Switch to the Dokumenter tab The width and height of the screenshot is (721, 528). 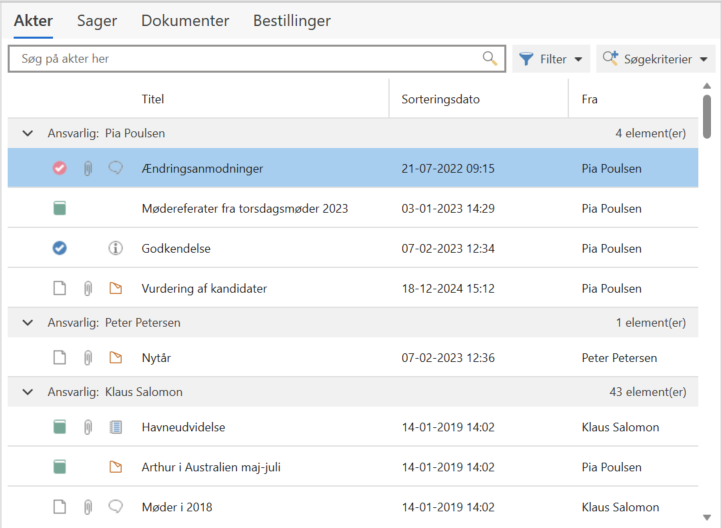coord(185,21)
